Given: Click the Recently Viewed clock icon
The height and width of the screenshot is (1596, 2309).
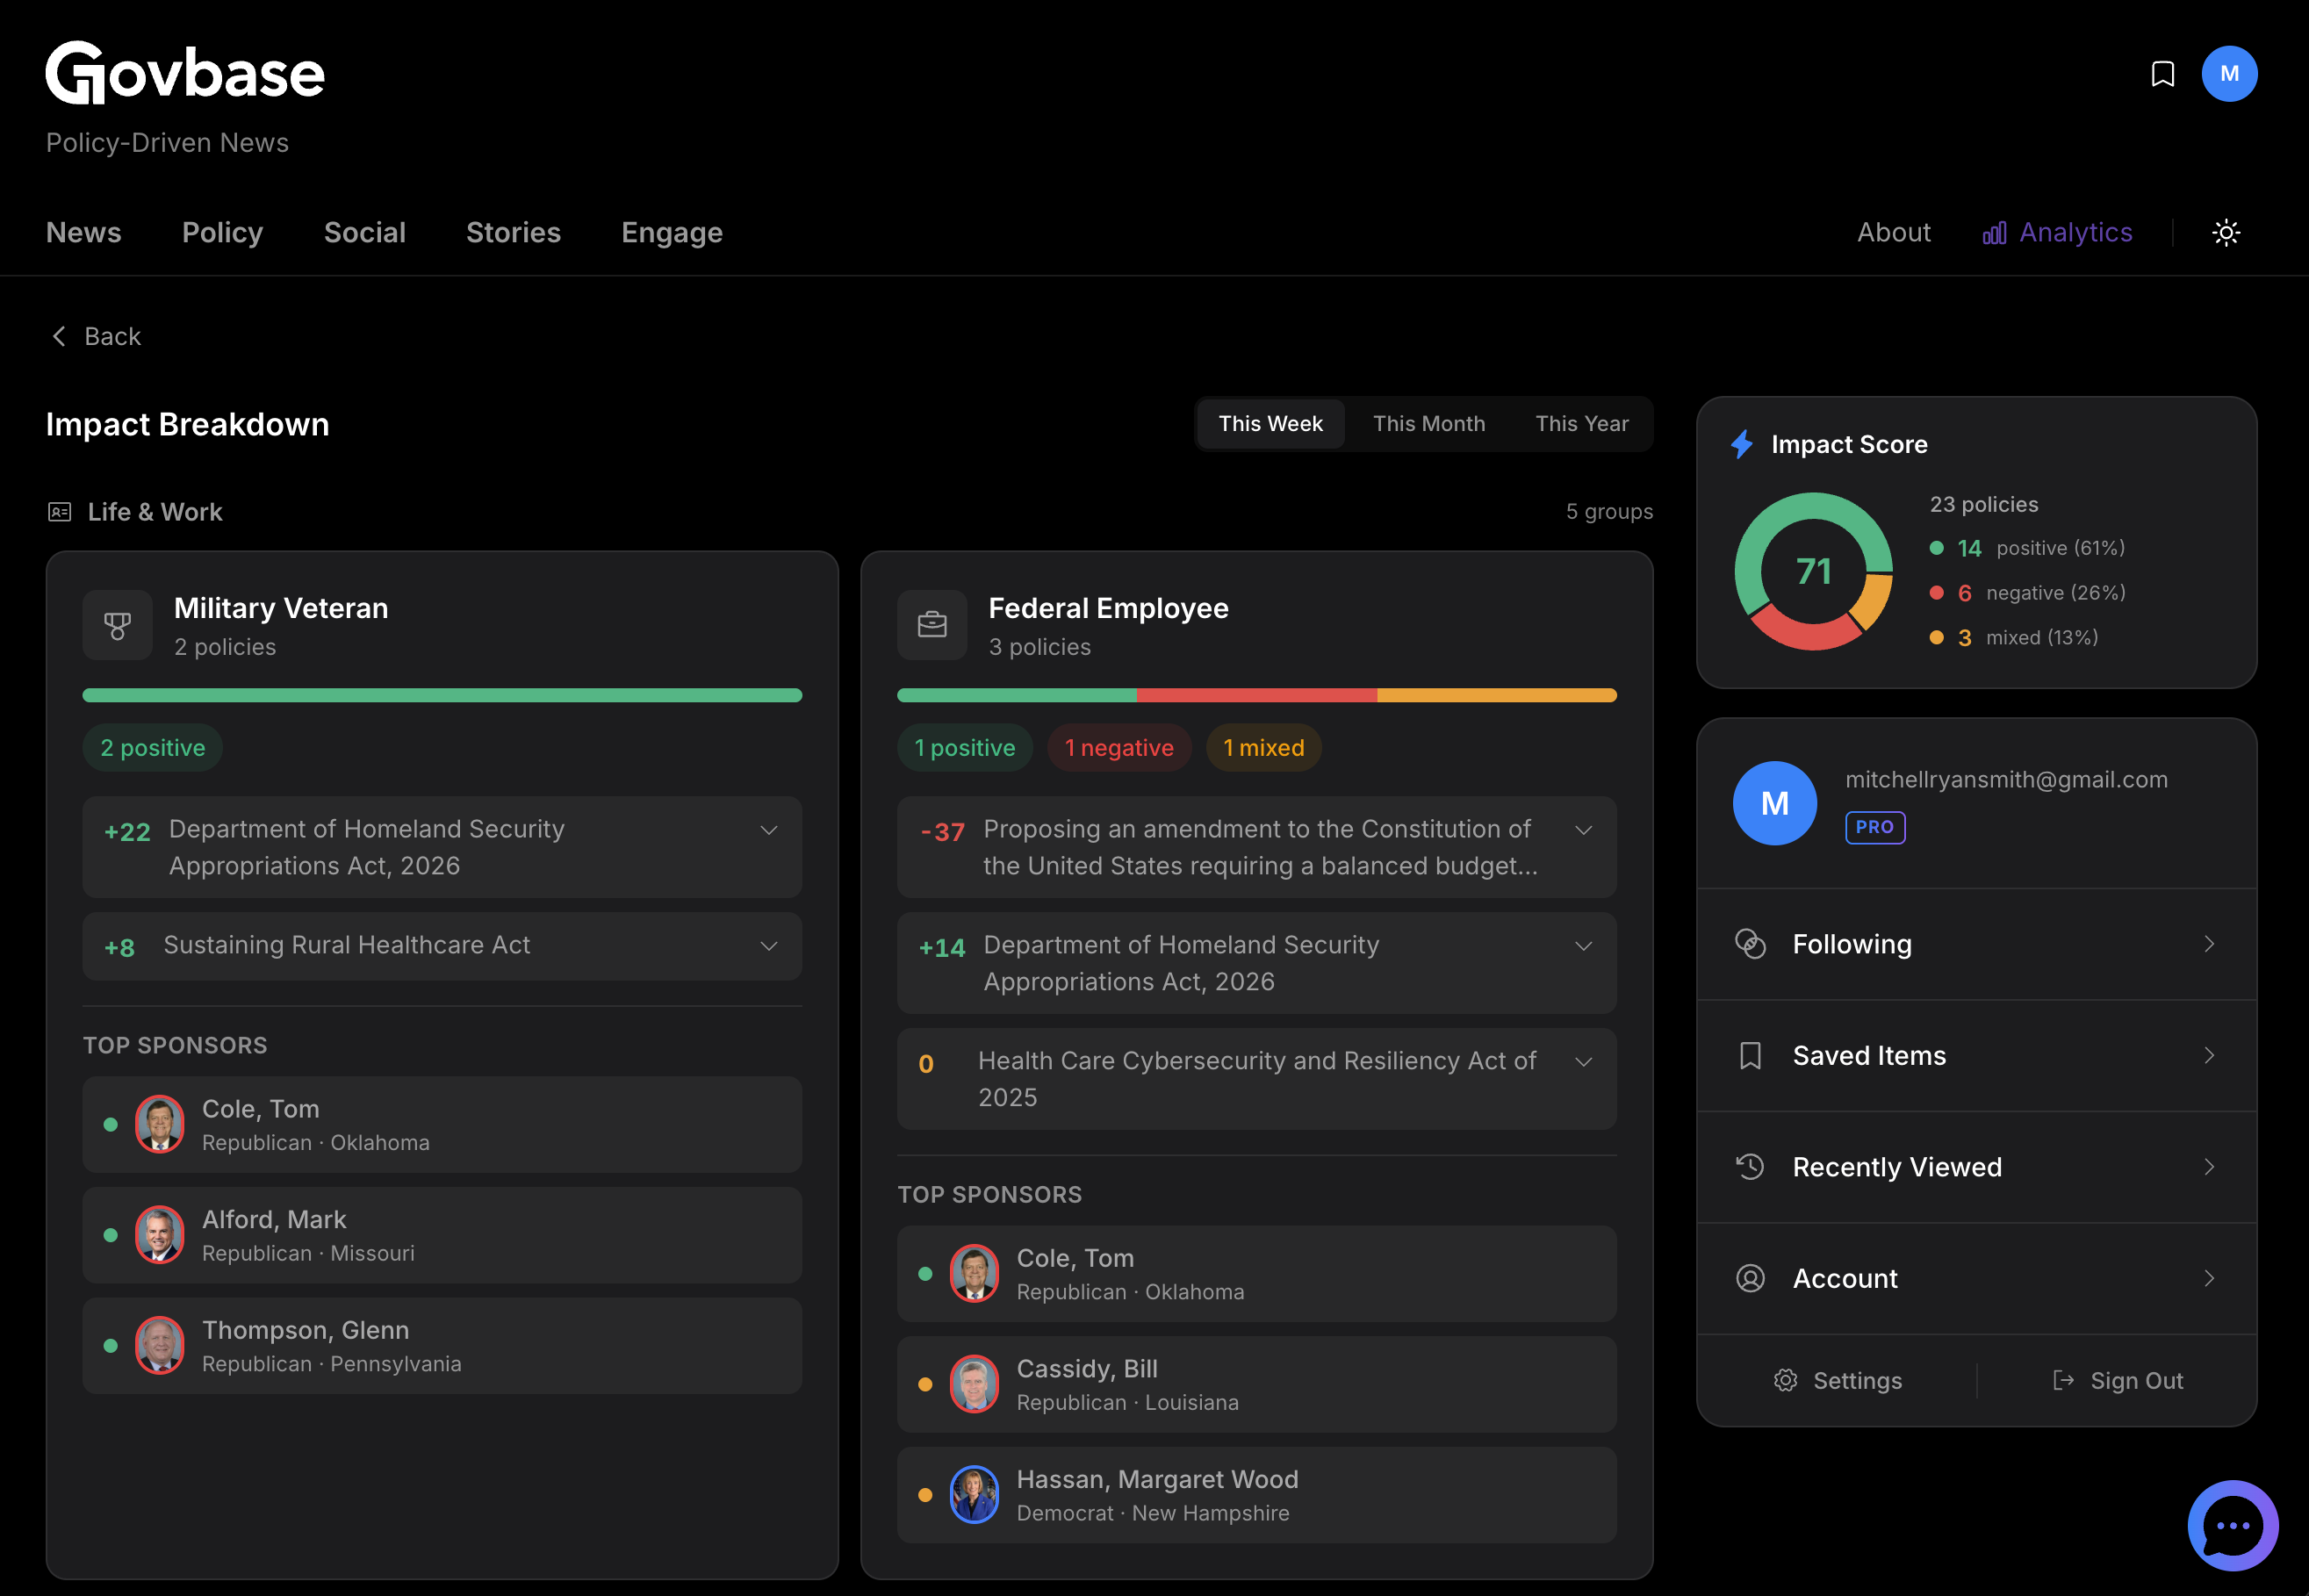Looking at the screenshot, I should 1750,1166.
